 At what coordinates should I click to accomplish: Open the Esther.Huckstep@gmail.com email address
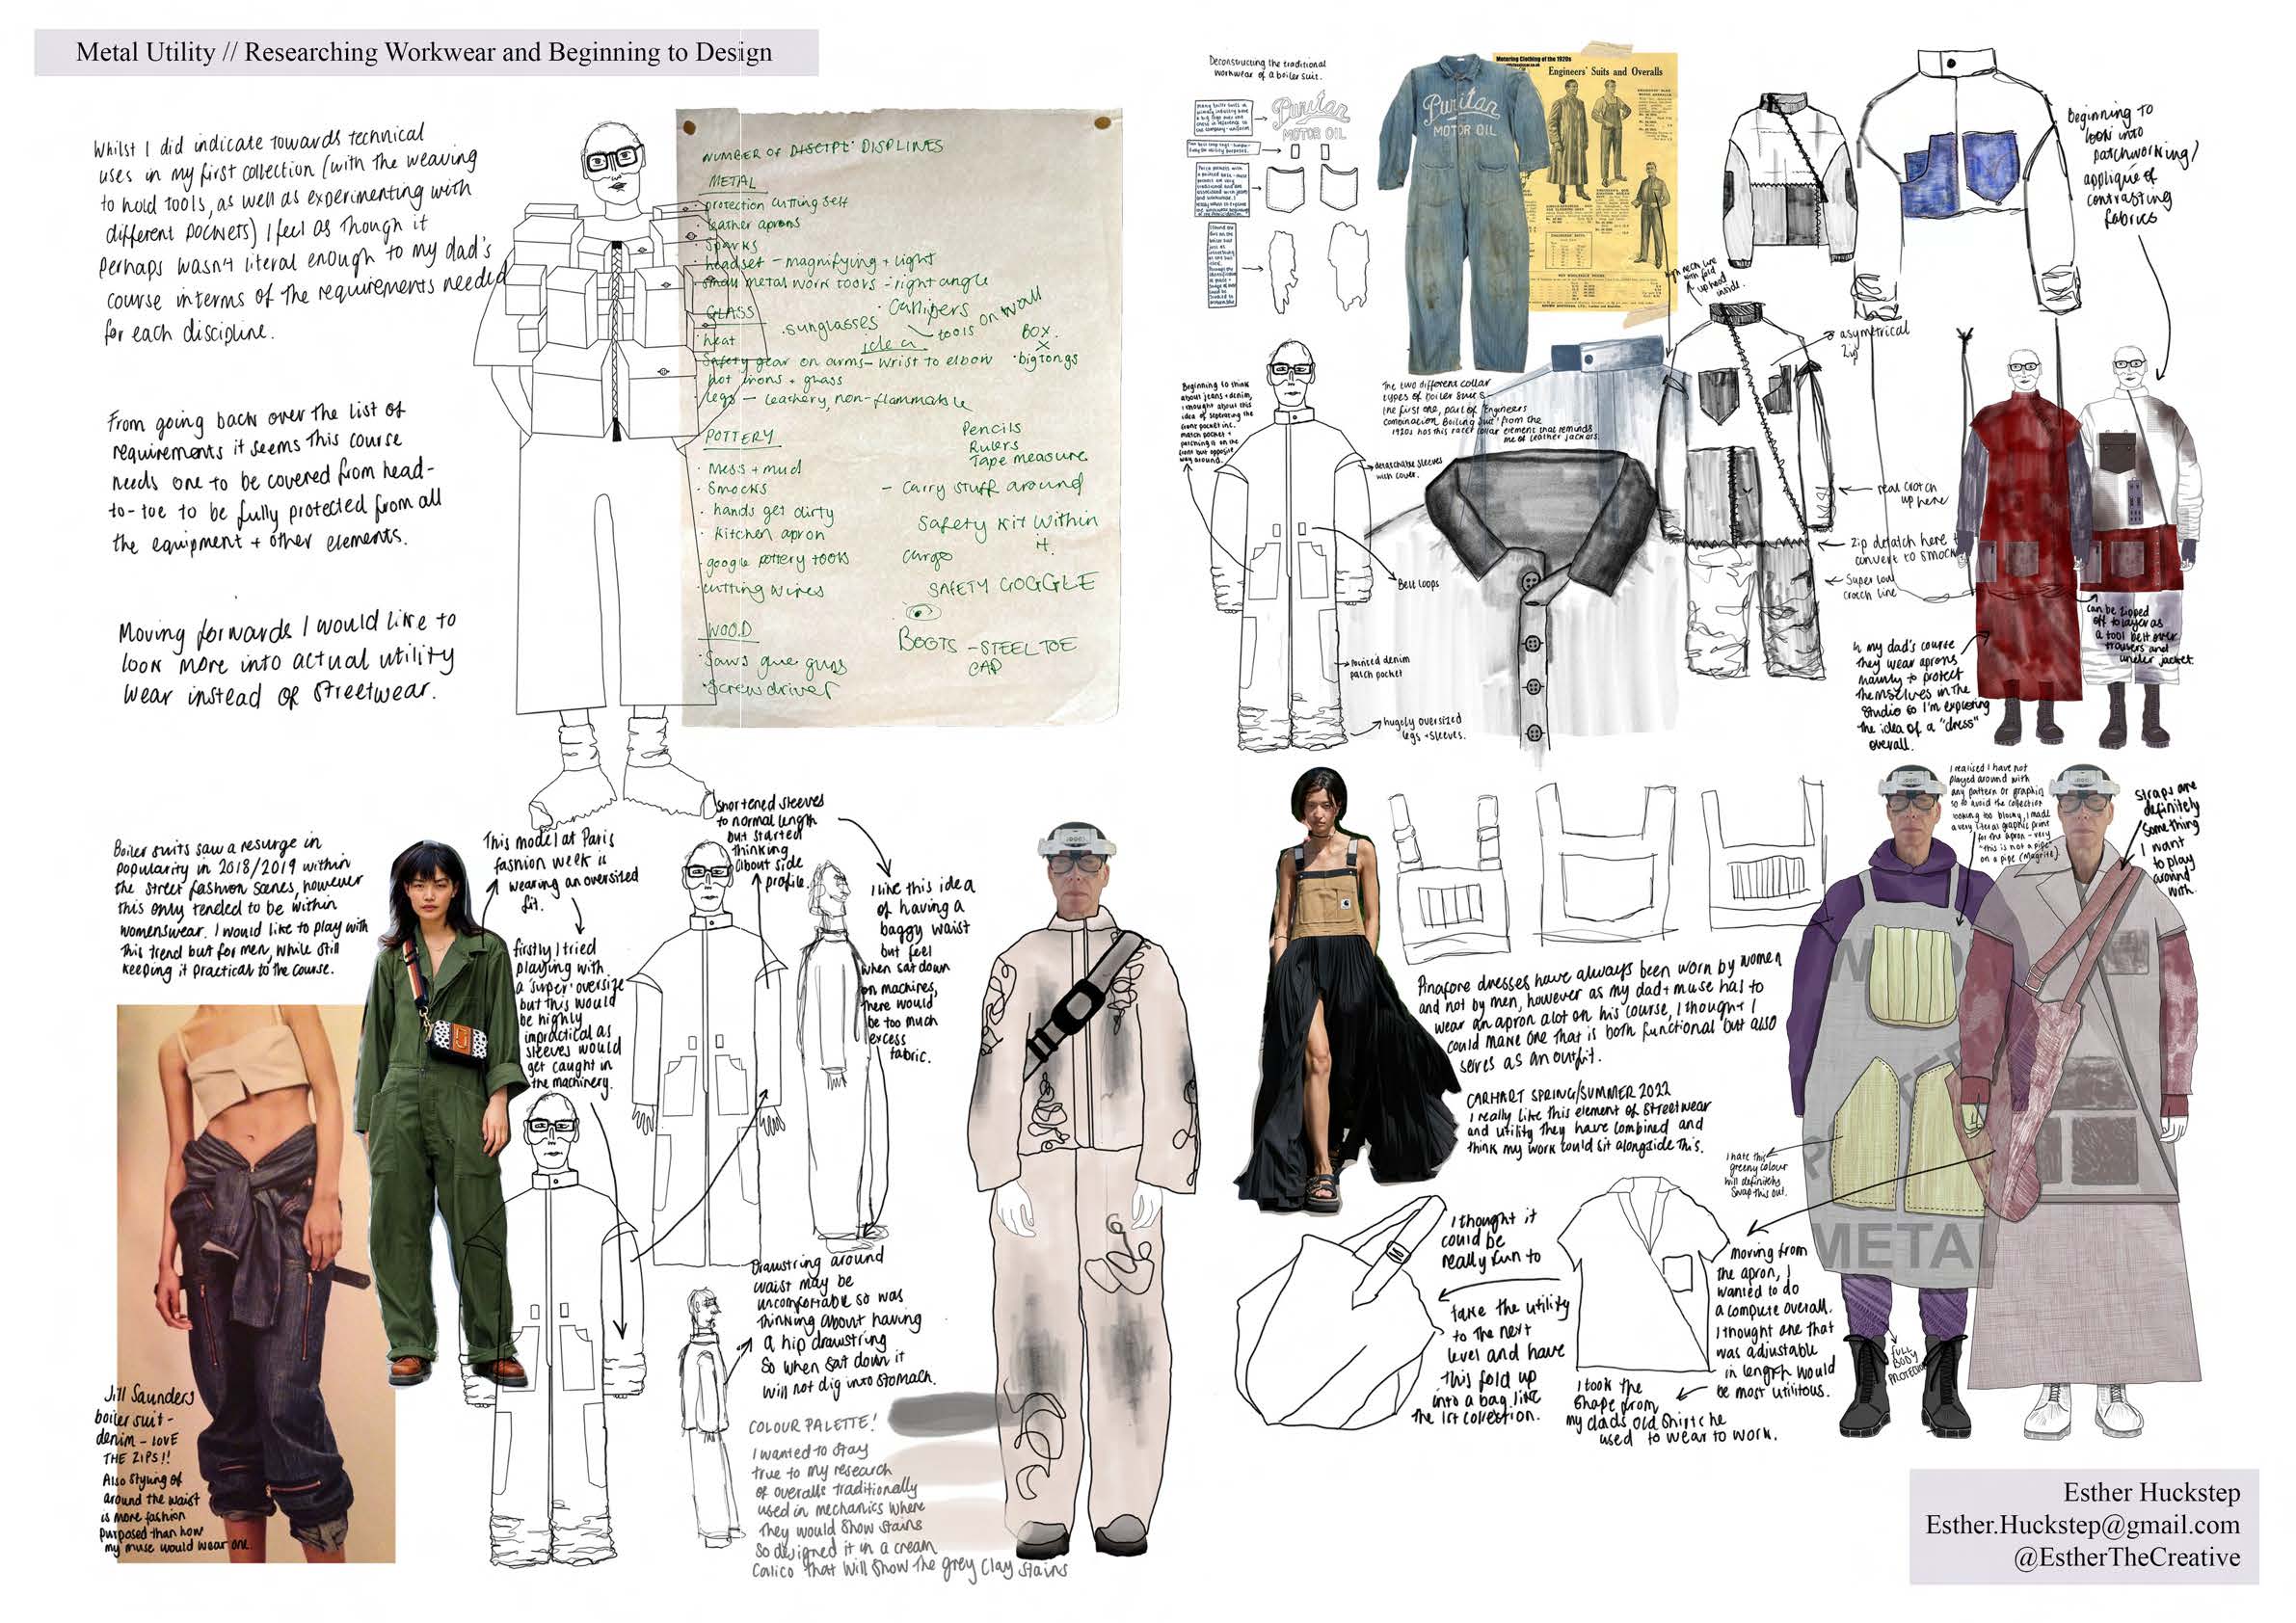click(x=2082, y=1524)
